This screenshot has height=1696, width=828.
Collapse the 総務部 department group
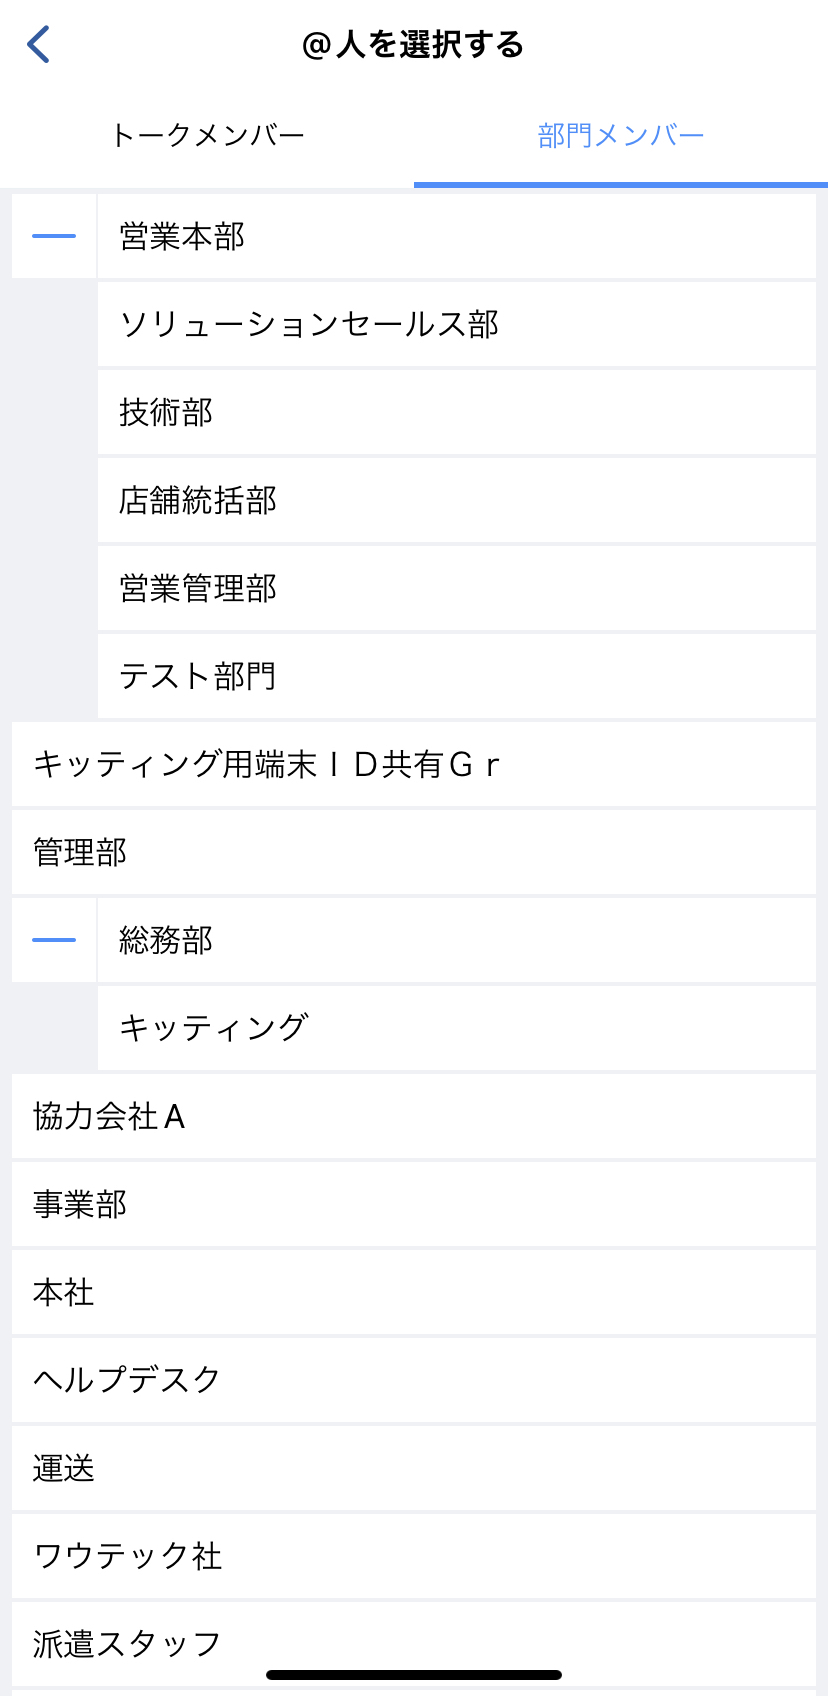tap(54, 940)
